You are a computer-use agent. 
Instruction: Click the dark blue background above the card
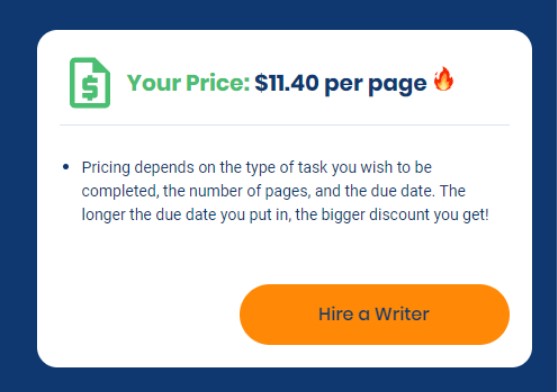pyautogui.click(x=278, y=14)
